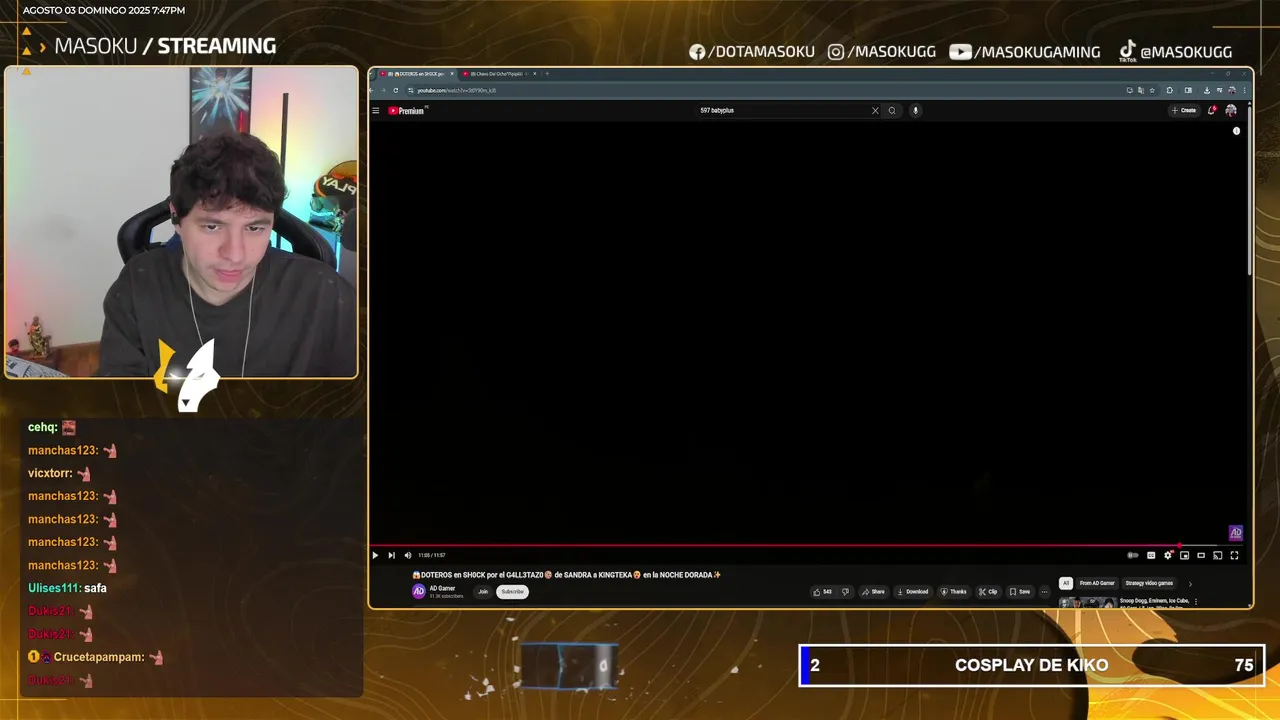The width and height of the screenshot is (1280, 720).
Task: Click the video title text
Action: point(567,575)
